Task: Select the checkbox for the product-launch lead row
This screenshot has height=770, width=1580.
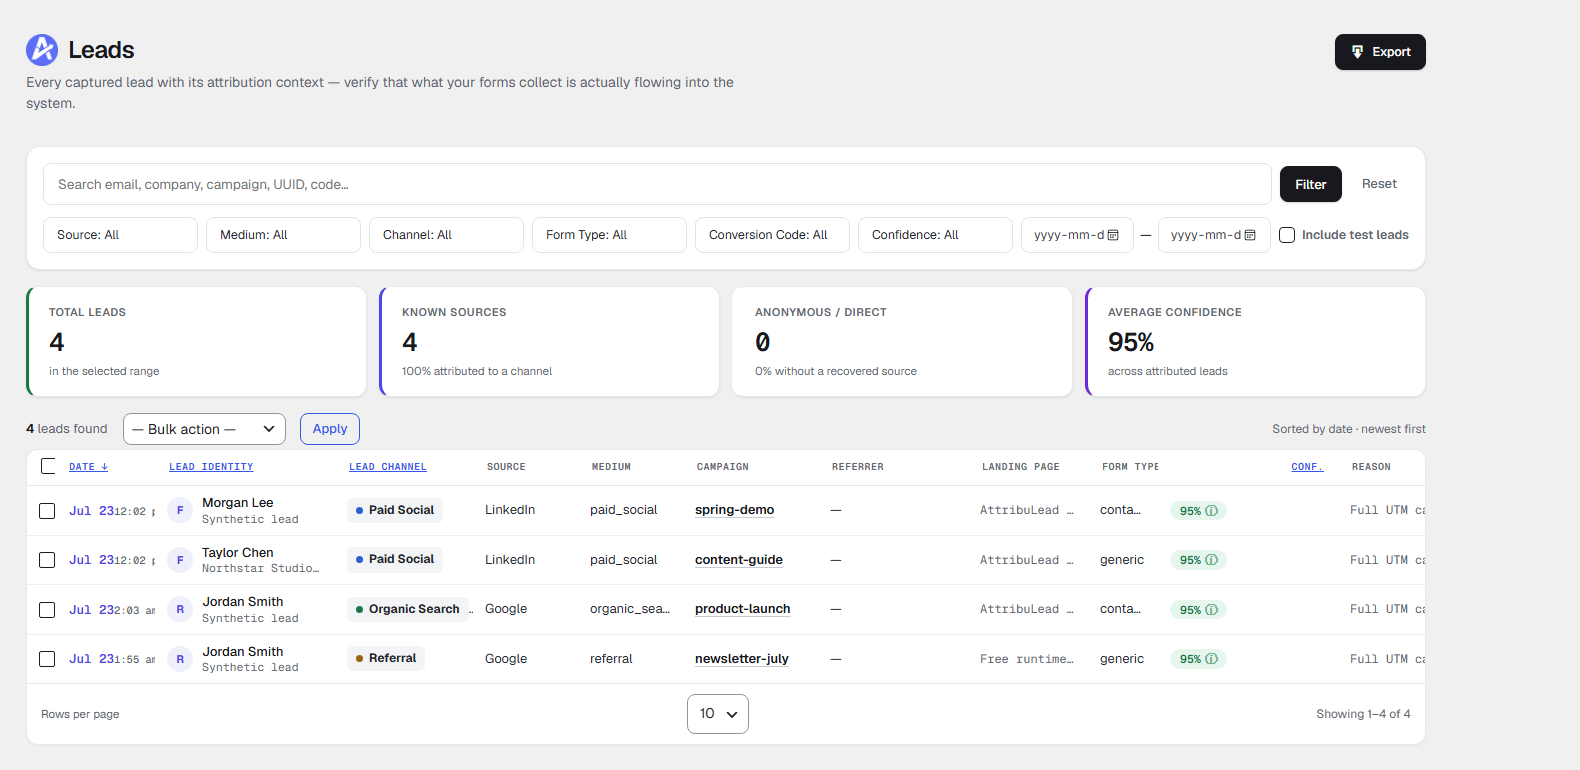Action: 47,610
